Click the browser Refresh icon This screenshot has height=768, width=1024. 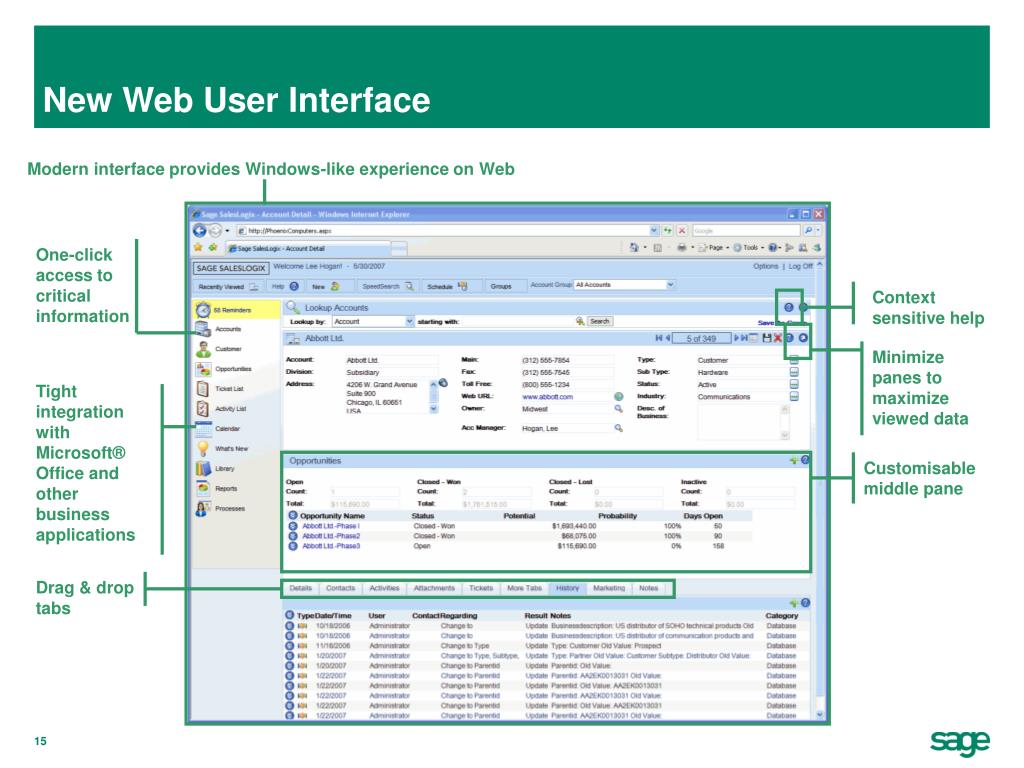pyautogui.click(x=667, y=231)
